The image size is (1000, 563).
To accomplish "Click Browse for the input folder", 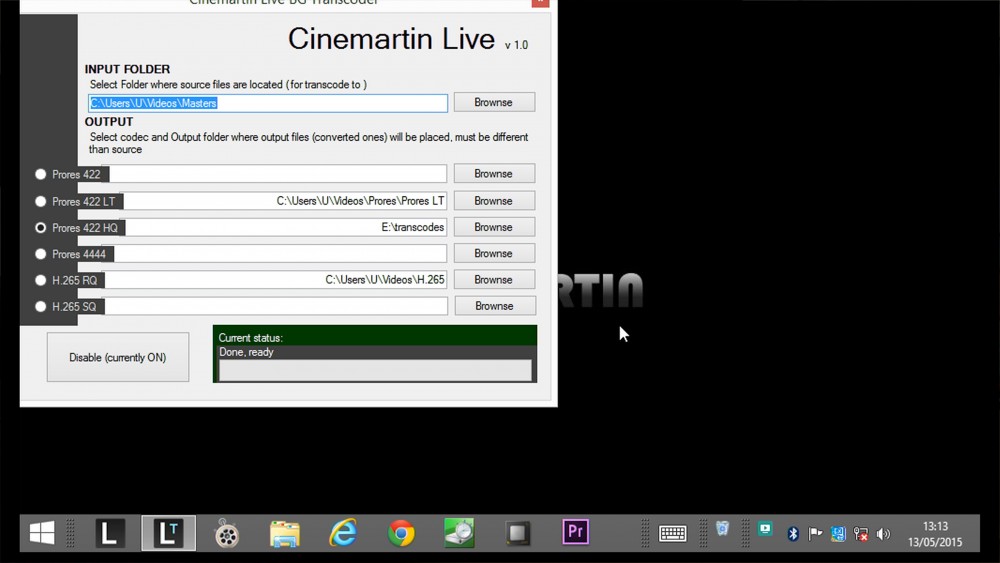I will (494, 102).
